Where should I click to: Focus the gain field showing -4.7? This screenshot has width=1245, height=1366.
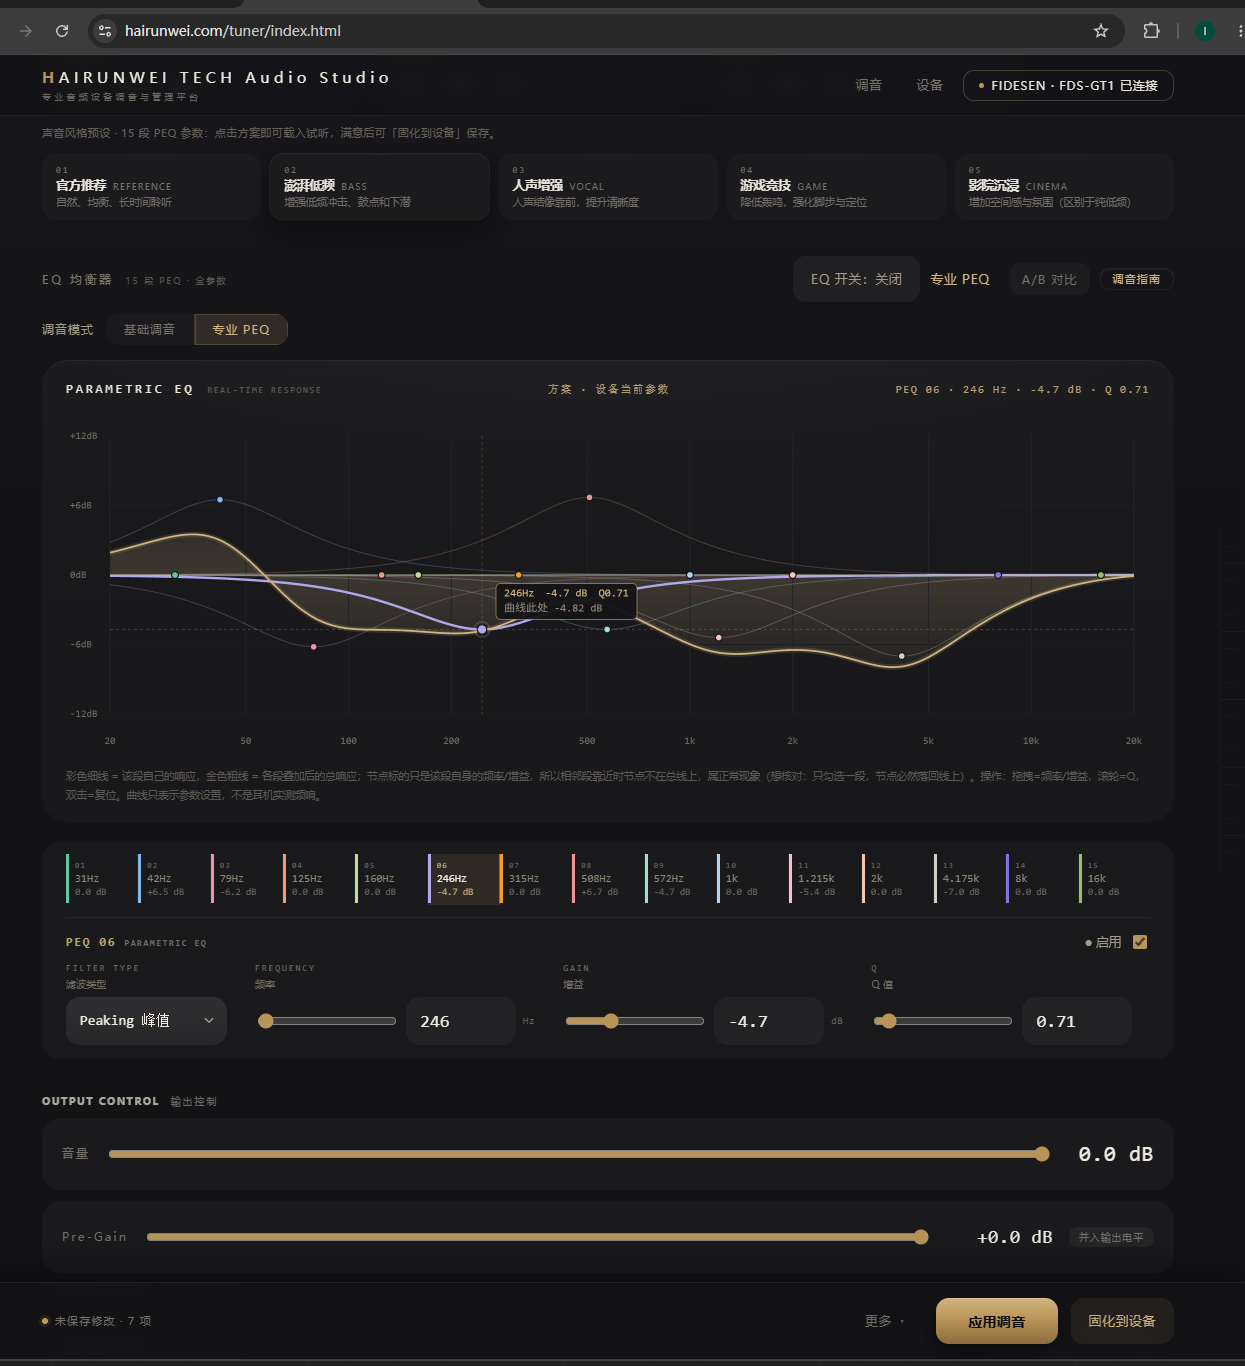pyautogui.click(x=769, y=1021)
